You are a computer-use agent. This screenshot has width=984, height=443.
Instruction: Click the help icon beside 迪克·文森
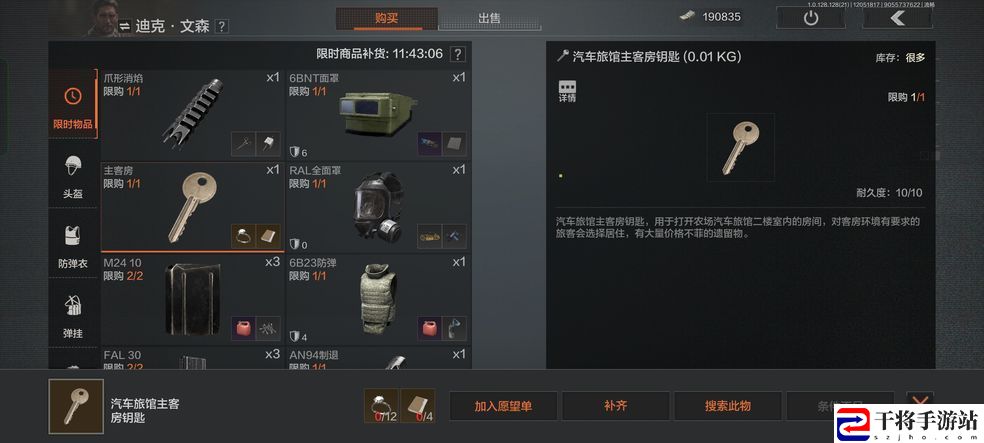coord(222,26)
